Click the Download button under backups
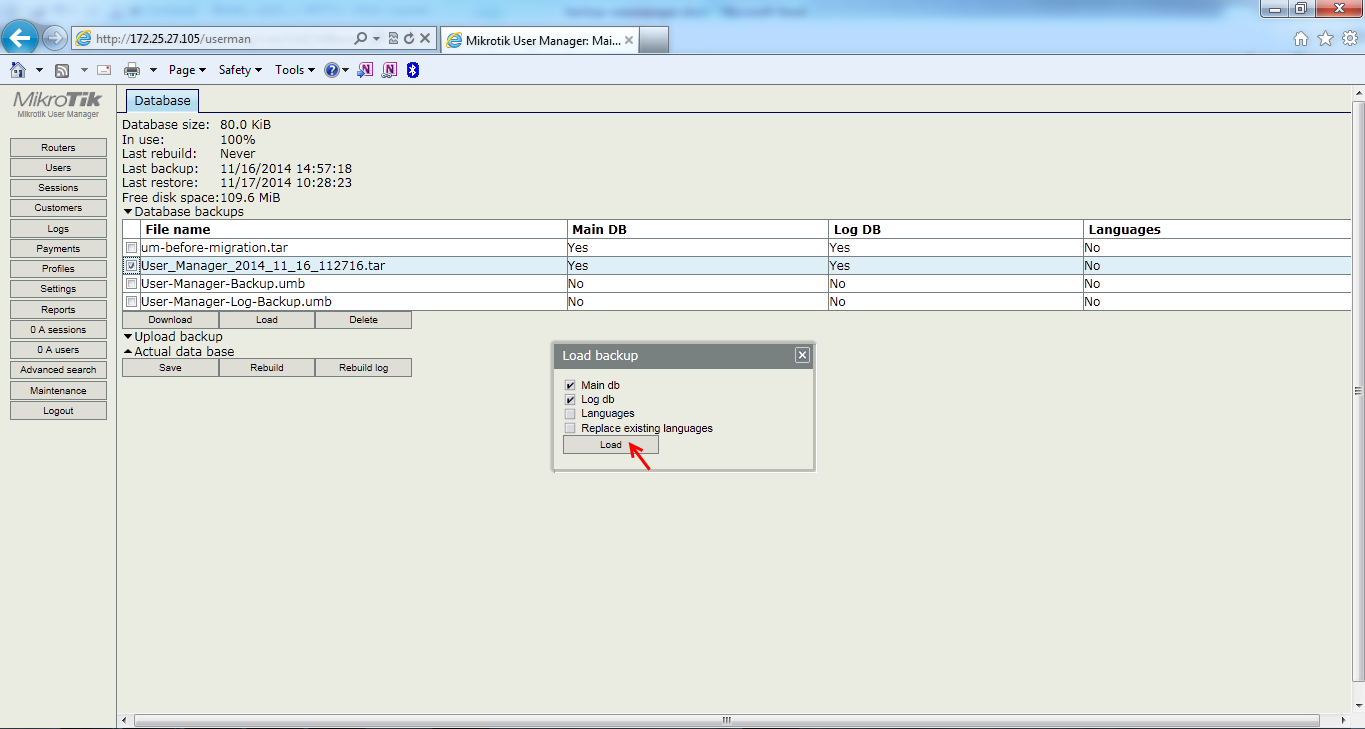1365x729 pixels. 170,320
